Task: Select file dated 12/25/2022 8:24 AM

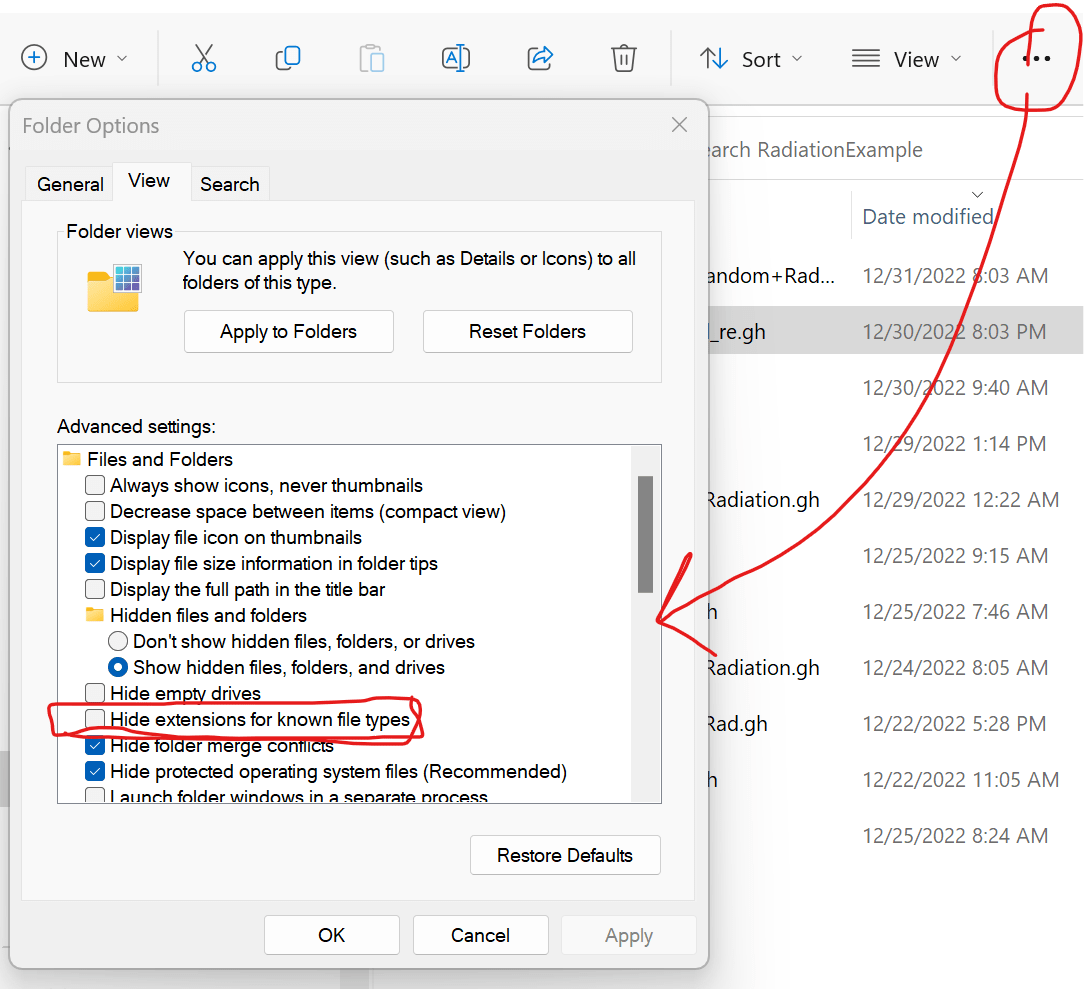Action: click(895, 836)
